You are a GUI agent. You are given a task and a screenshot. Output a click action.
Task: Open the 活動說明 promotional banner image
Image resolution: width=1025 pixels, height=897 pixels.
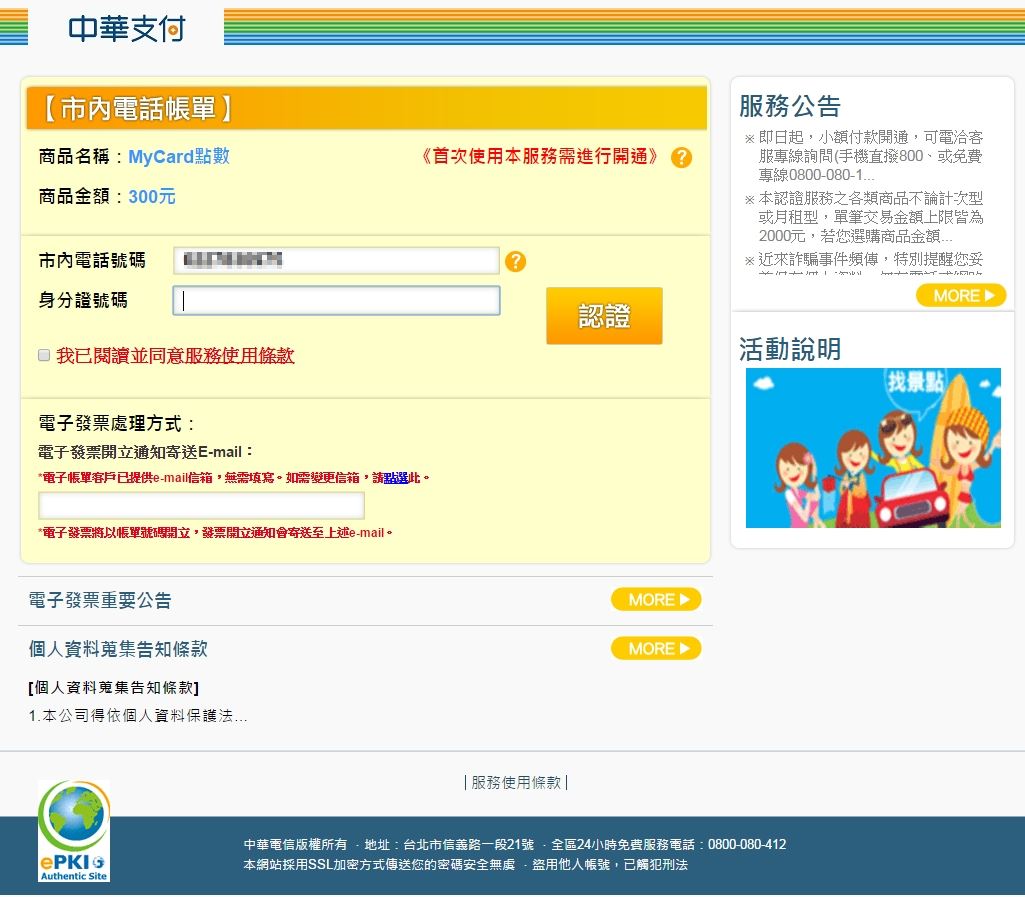(873, 448)
